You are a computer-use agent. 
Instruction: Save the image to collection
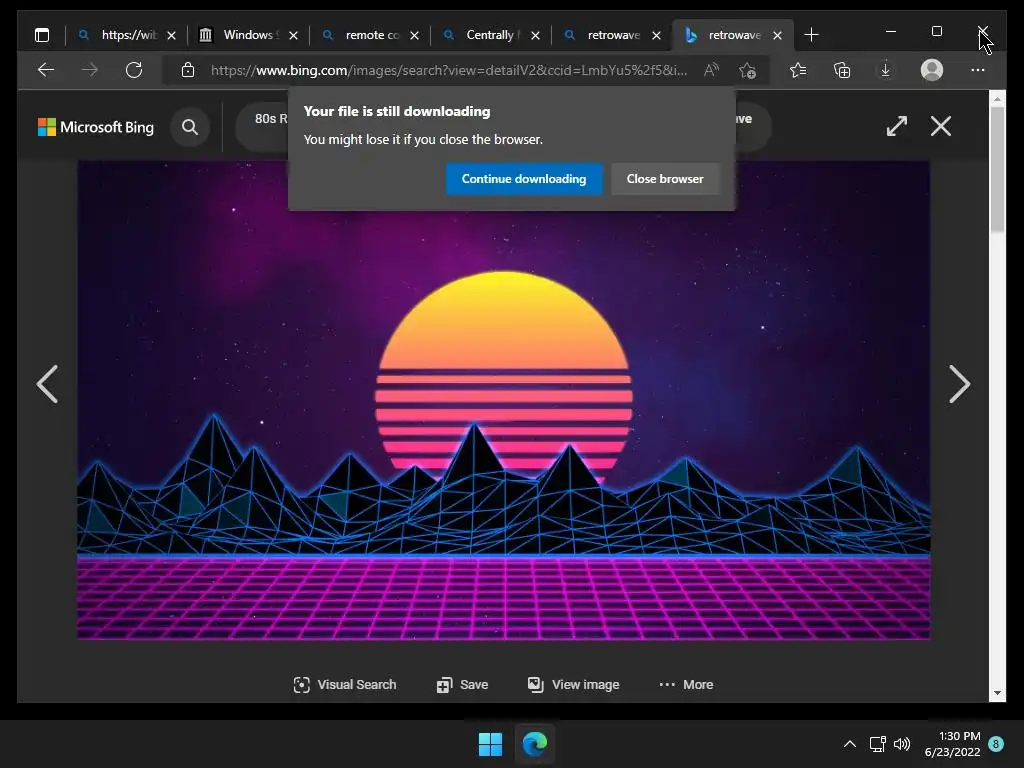tap(462, 684)
